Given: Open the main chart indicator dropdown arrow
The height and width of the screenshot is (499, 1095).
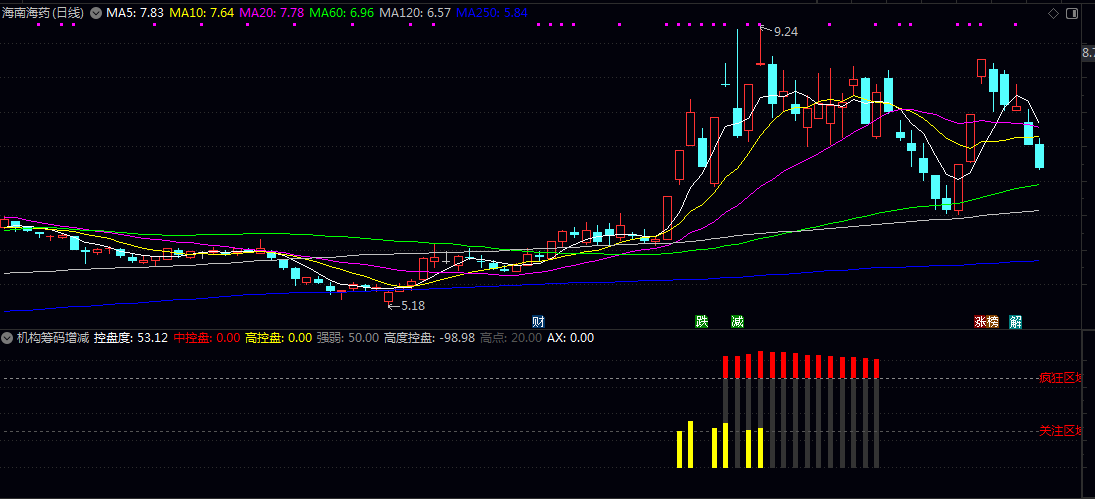Looking at the screenshot, I should point(96,13).
